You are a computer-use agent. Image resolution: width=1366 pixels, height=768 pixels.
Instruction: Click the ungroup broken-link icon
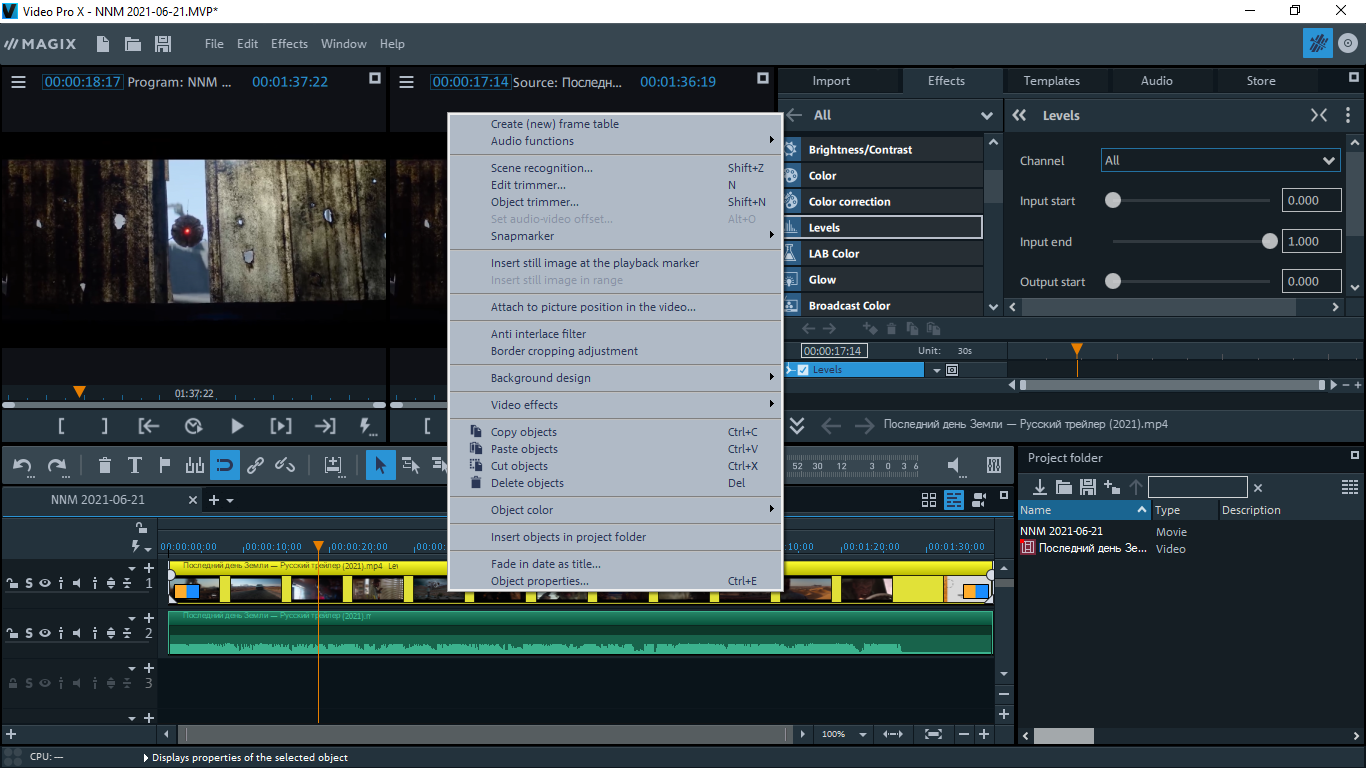[285, 465]
